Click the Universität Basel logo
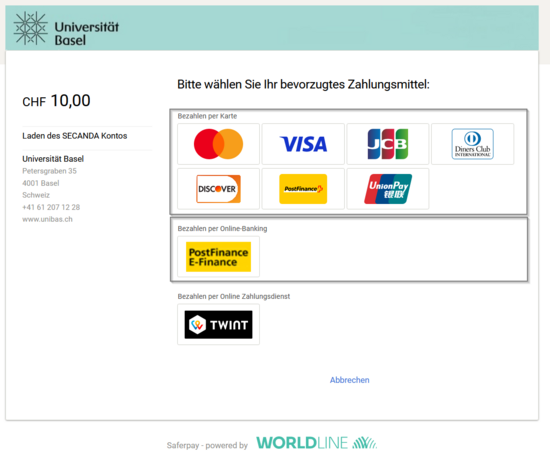550x462 pixels. [66, 28]
